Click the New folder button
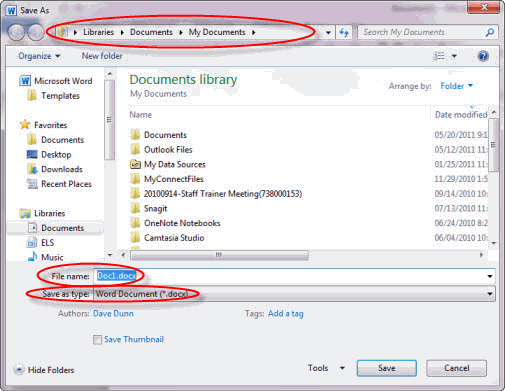 point(102,56)
